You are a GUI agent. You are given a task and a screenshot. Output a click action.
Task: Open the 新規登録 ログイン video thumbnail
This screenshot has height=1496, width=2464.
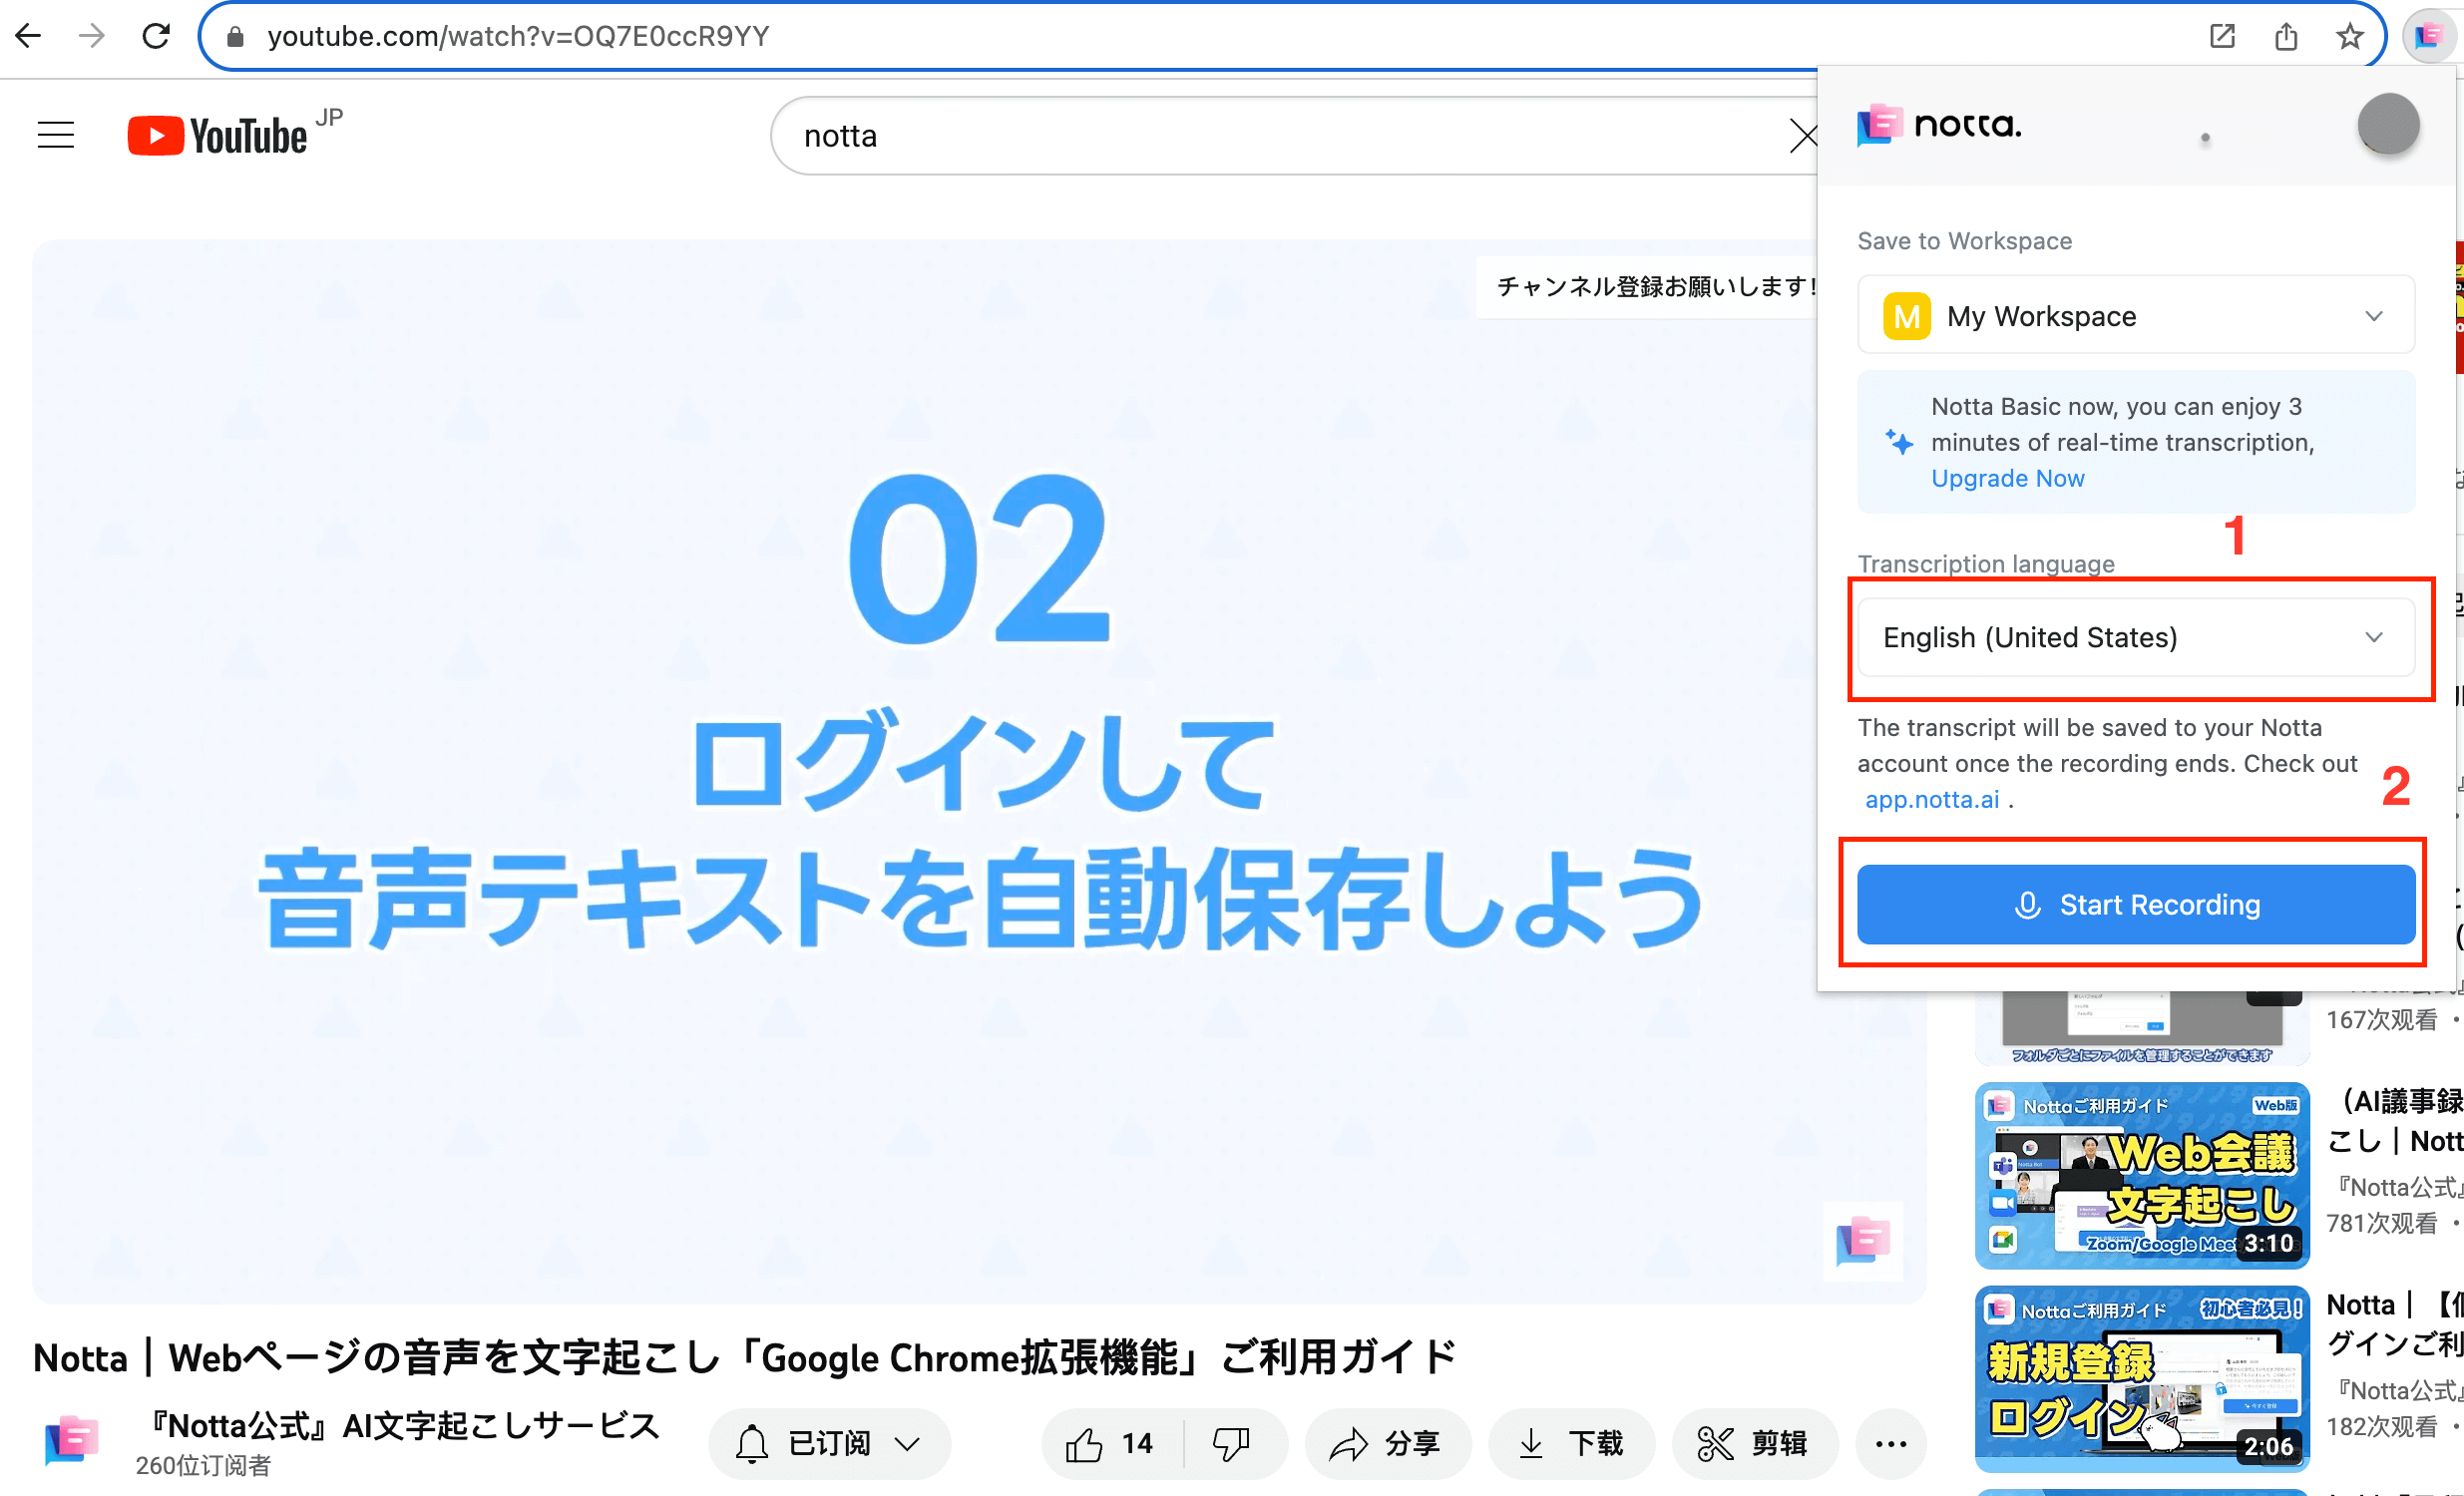coord(2142,1378)
